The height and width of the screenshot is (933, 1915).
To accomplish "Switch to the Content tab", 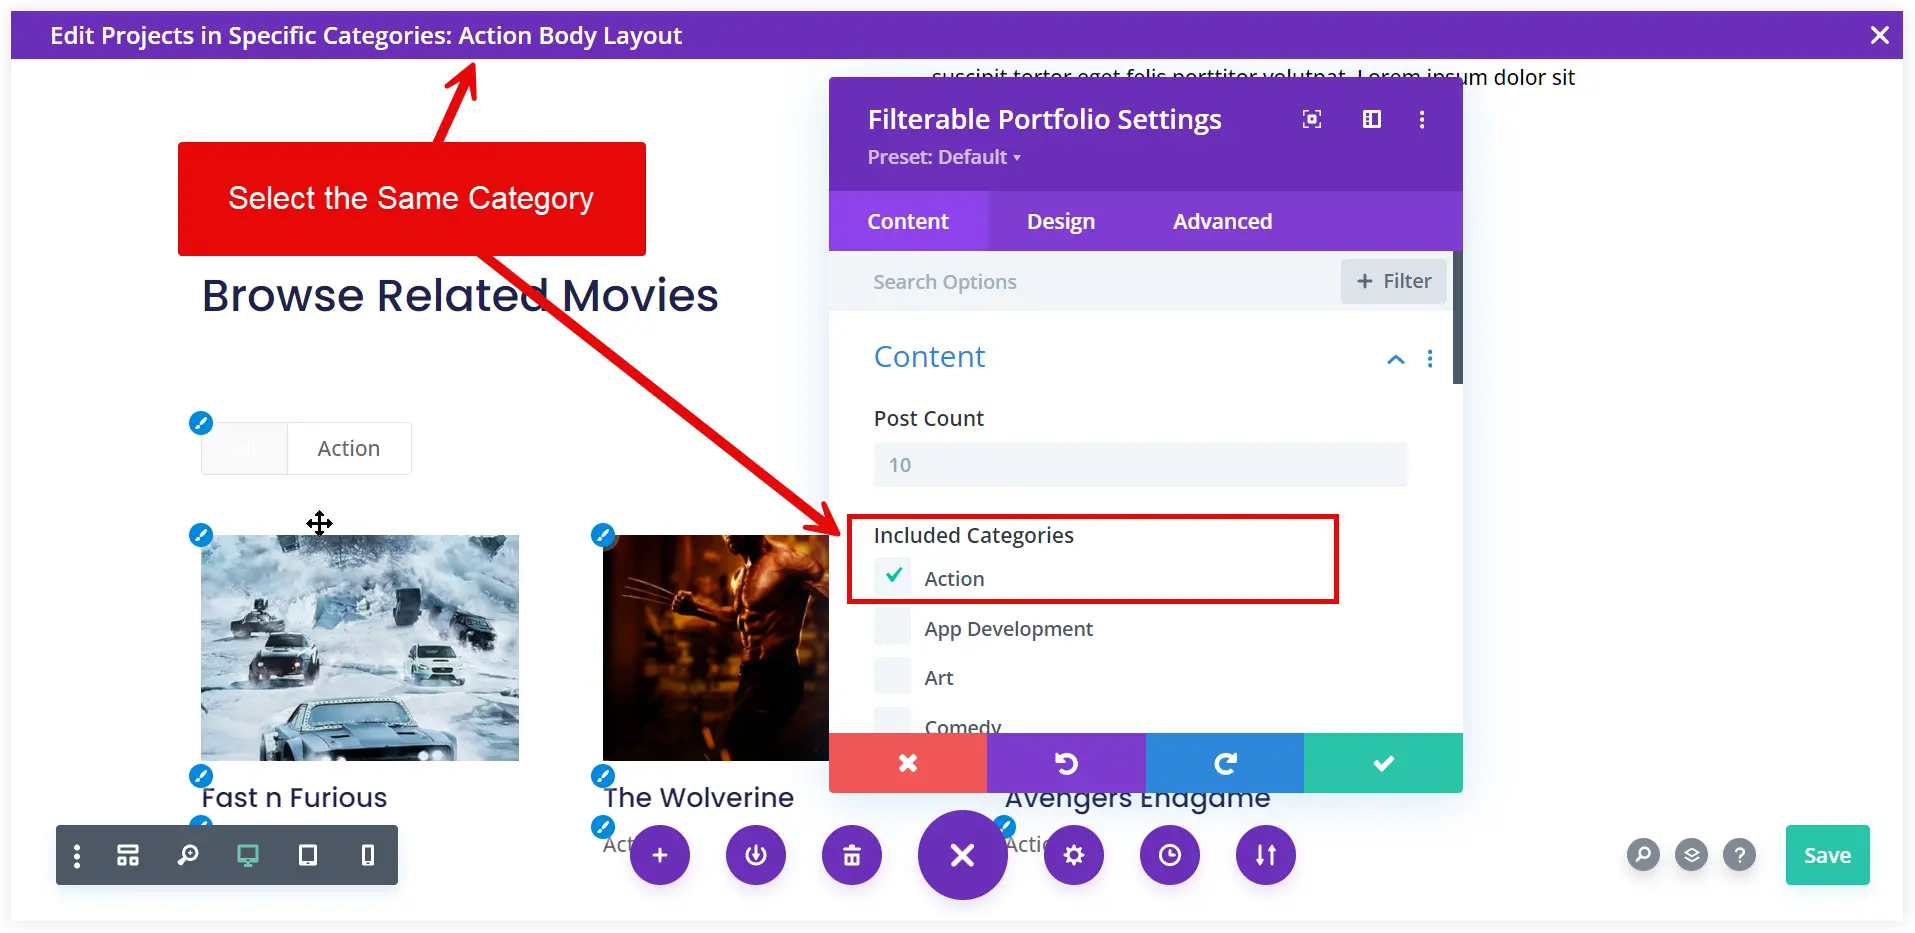I will 908,221.
